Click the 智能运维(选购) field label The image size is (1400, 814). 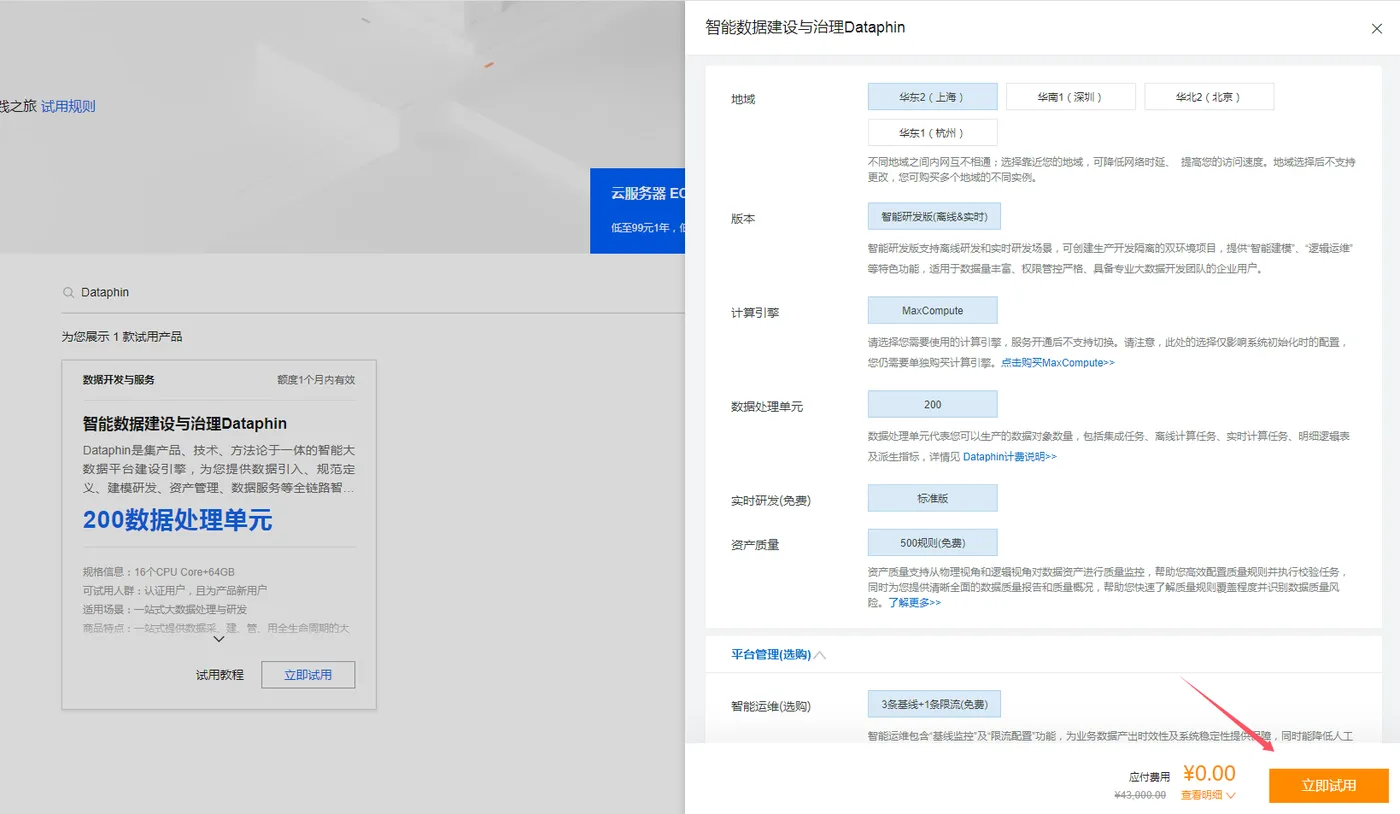pyautogui.click(x=771, y=706)
